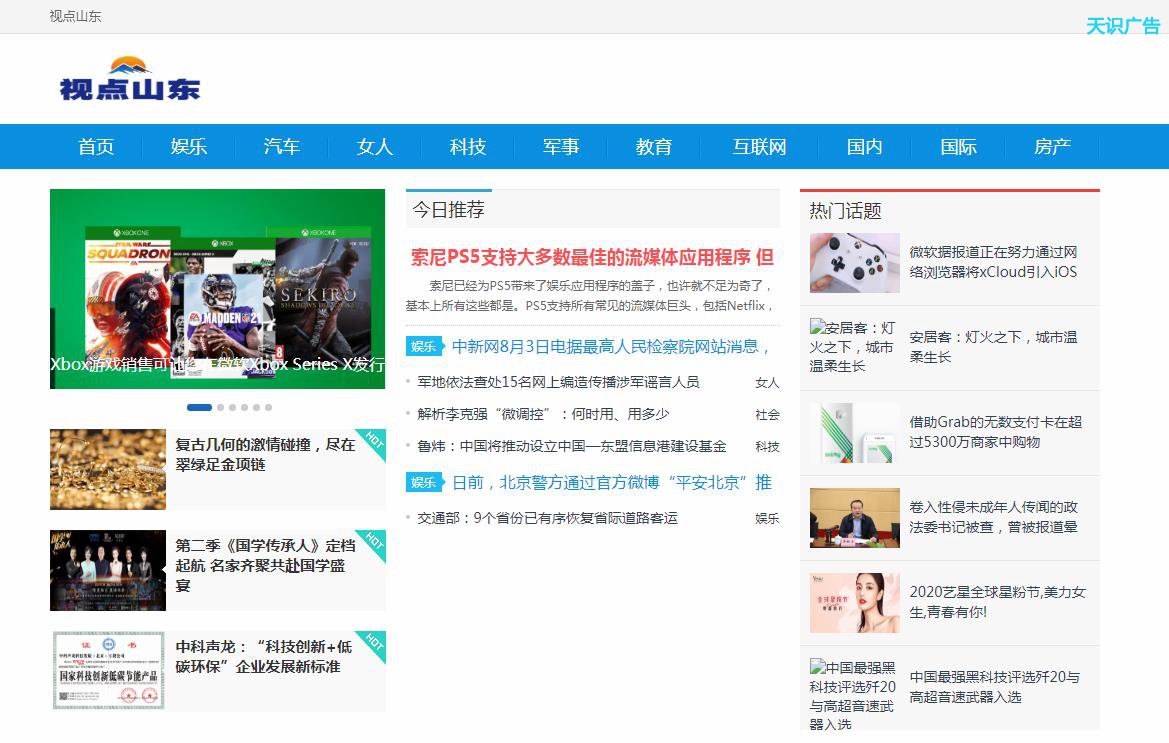Click the 热门话题 section heading

click(x=845, y=211)
